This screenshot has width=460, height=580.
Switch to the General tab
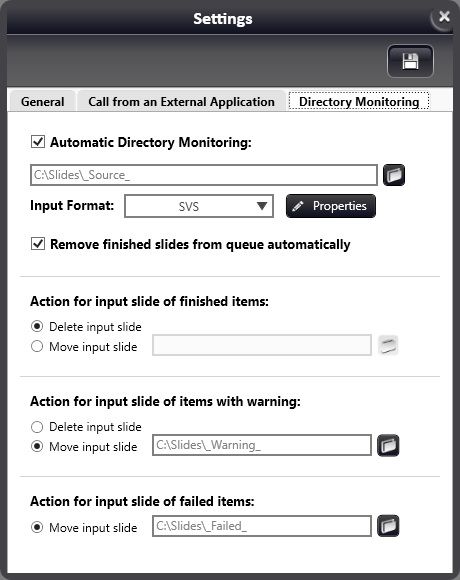43,101
